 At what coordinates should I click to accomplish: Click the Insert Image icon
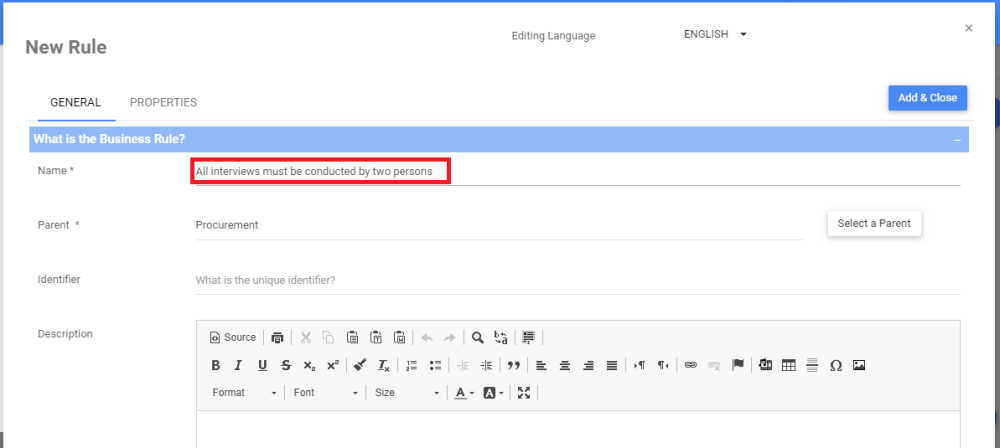coord(859,366)
